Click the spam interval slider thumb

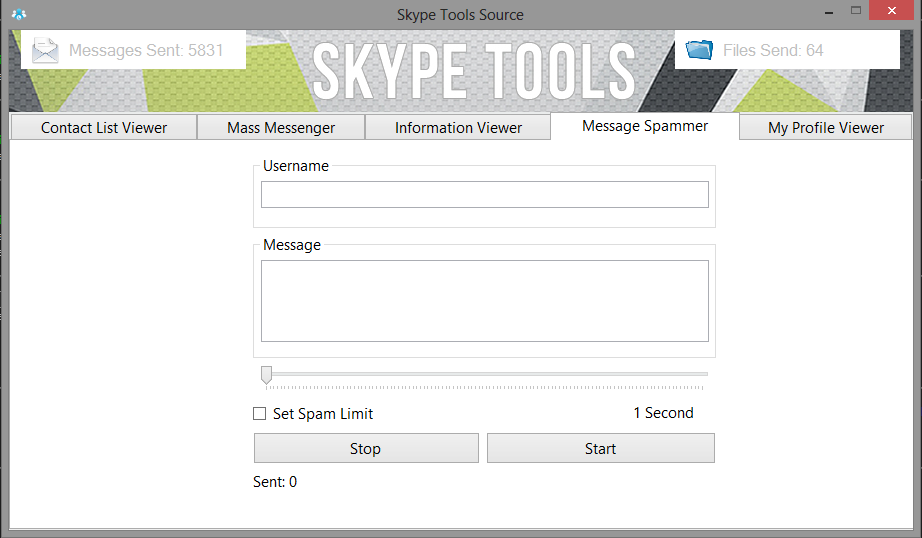point(266,375)
